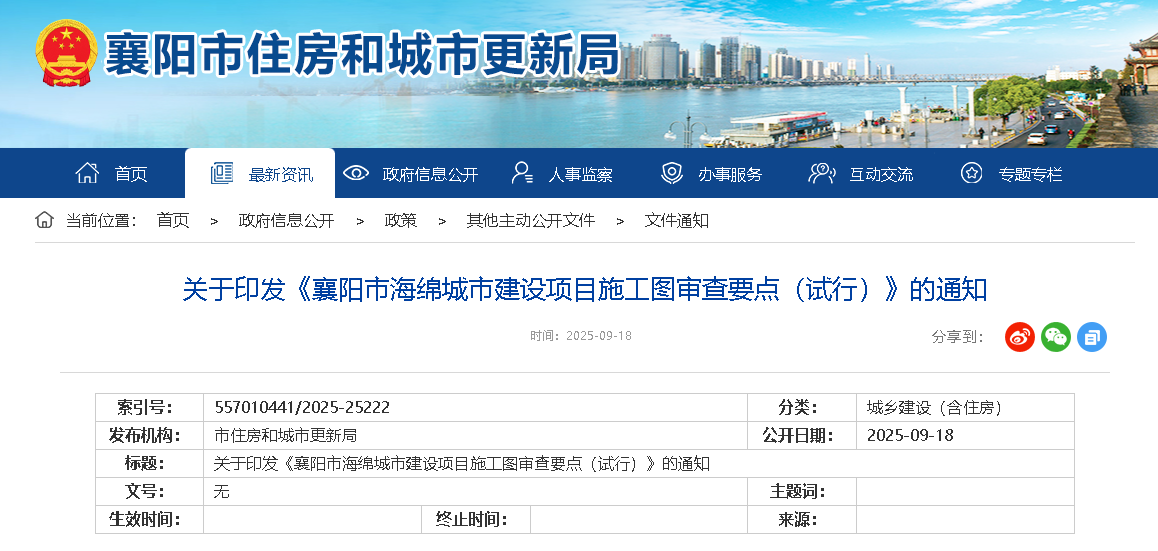
Task: Click the table row title text about 施工图审查要点
Action: (462, 464)
